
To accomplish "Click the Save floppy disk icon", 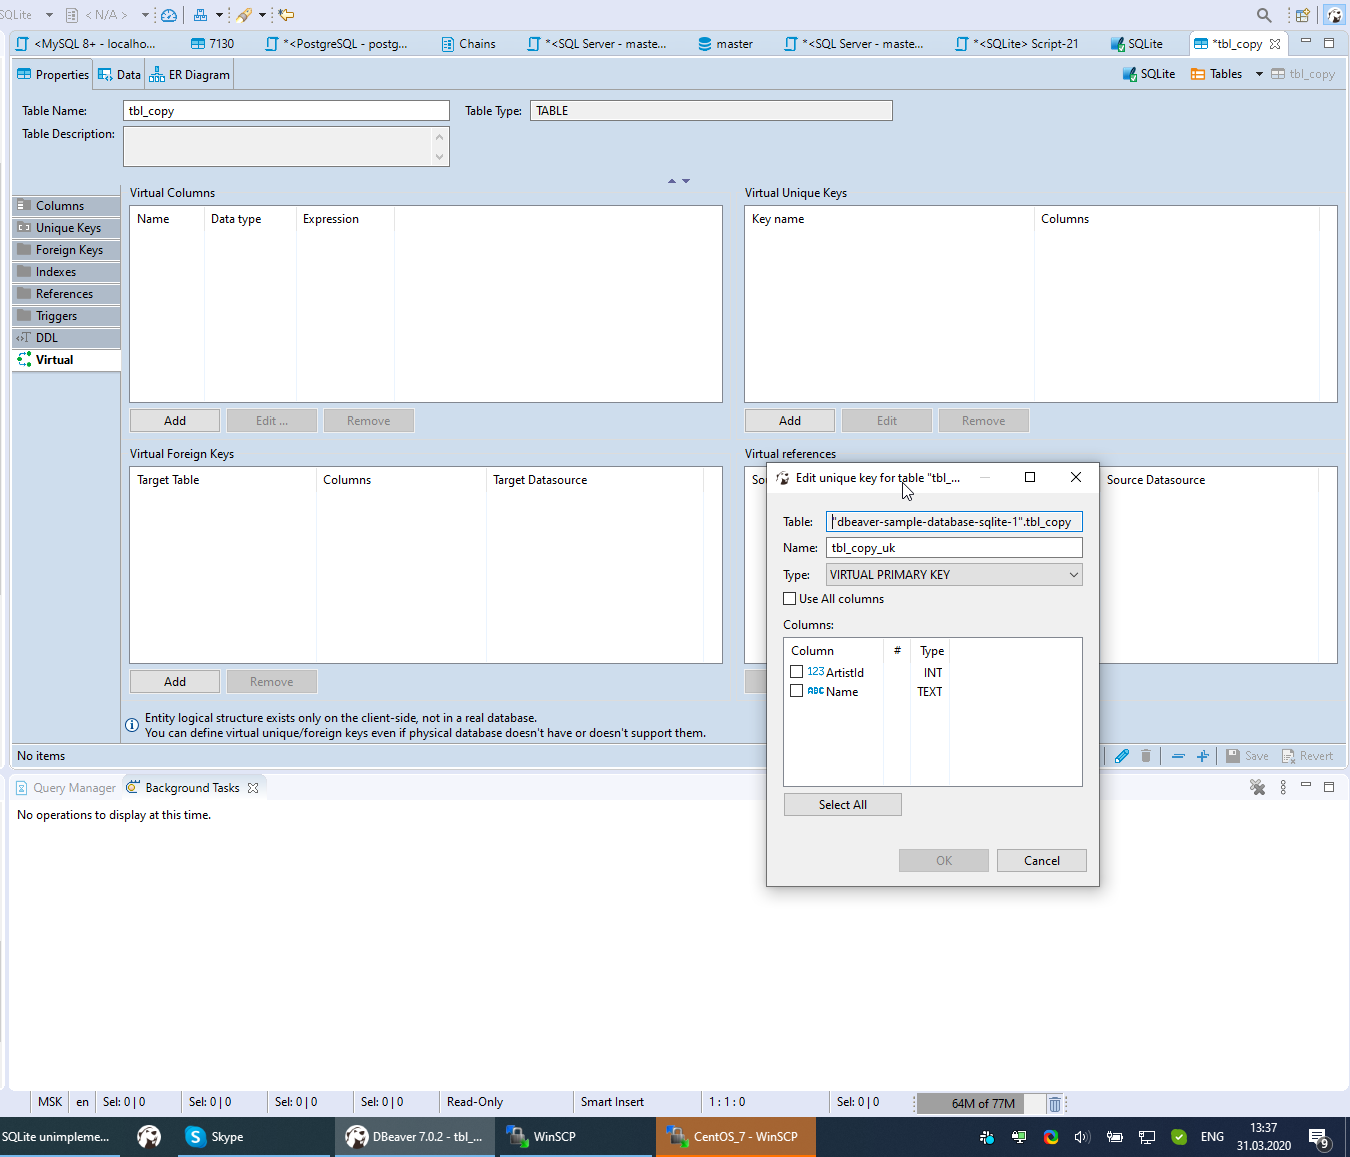I will [1233, 755].
